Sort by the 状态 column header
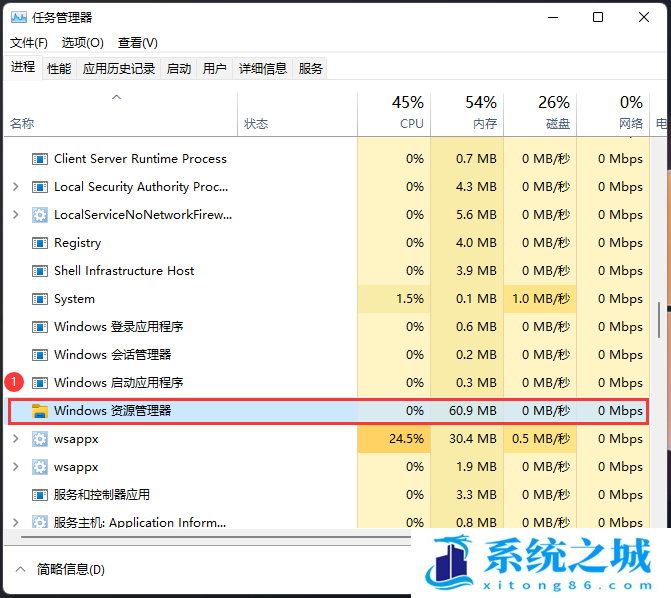The height and width of the screenshot is (598, 671). 297,115
